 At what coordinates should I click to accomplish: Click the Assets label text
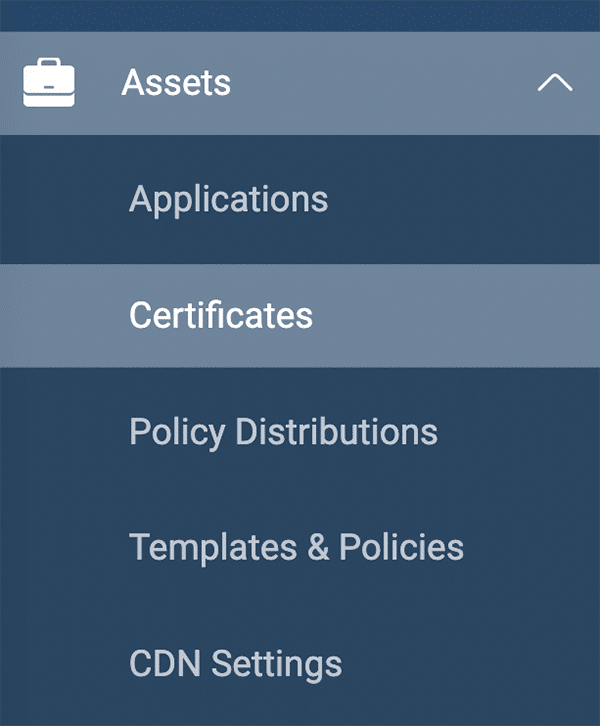pos(176,83)
